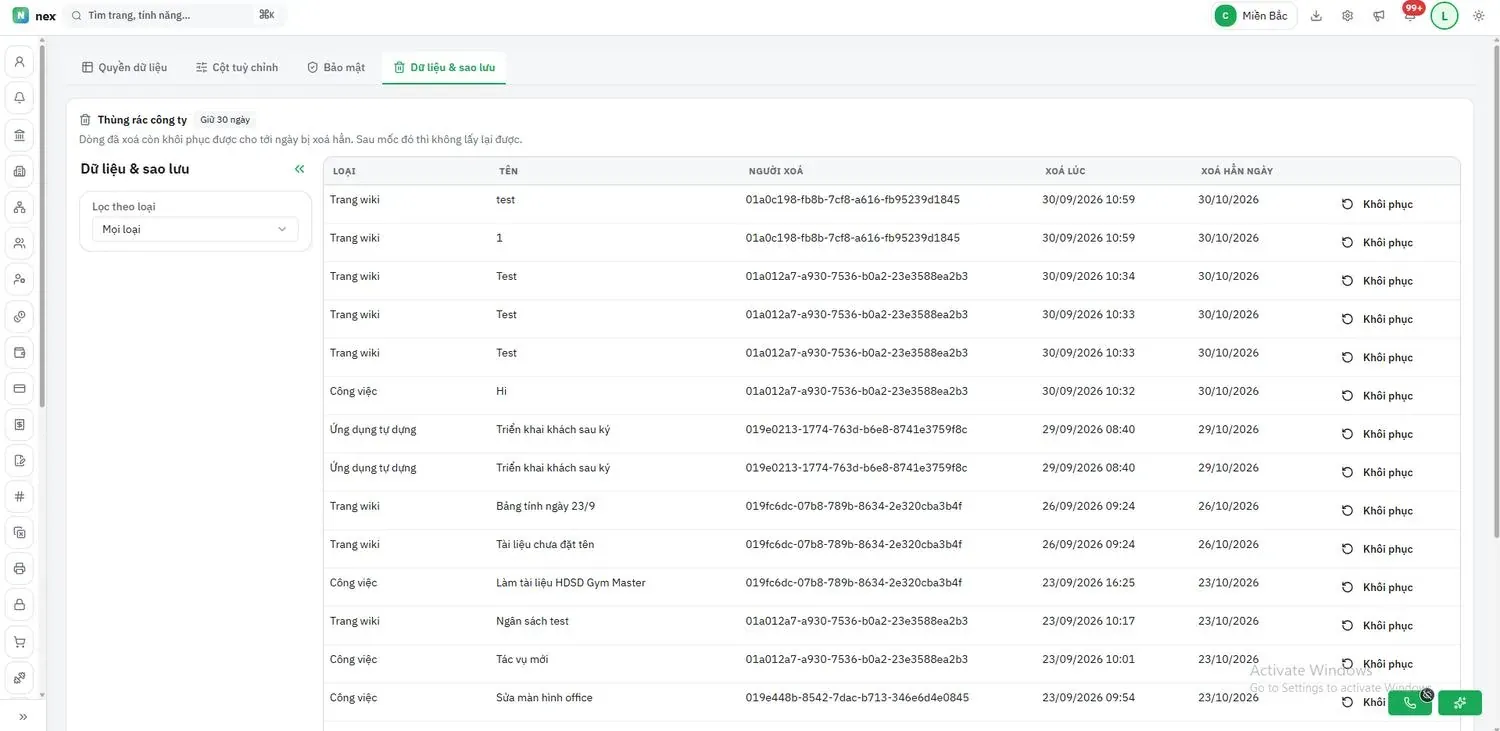Click the Xoá lúc column header

1065,171
